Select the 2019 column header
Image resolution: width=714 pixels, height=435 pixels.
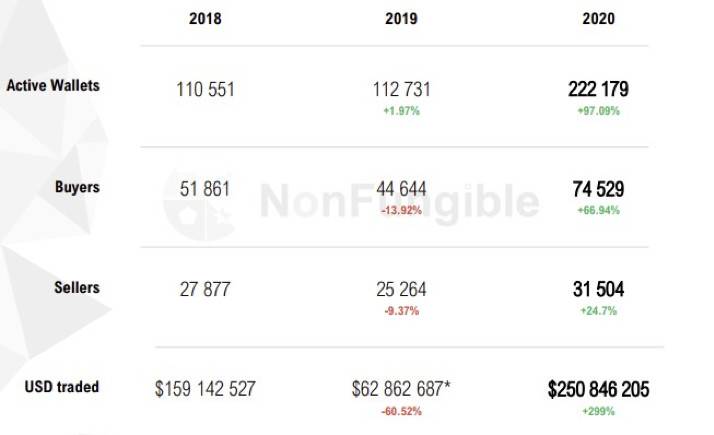point(400,19)
